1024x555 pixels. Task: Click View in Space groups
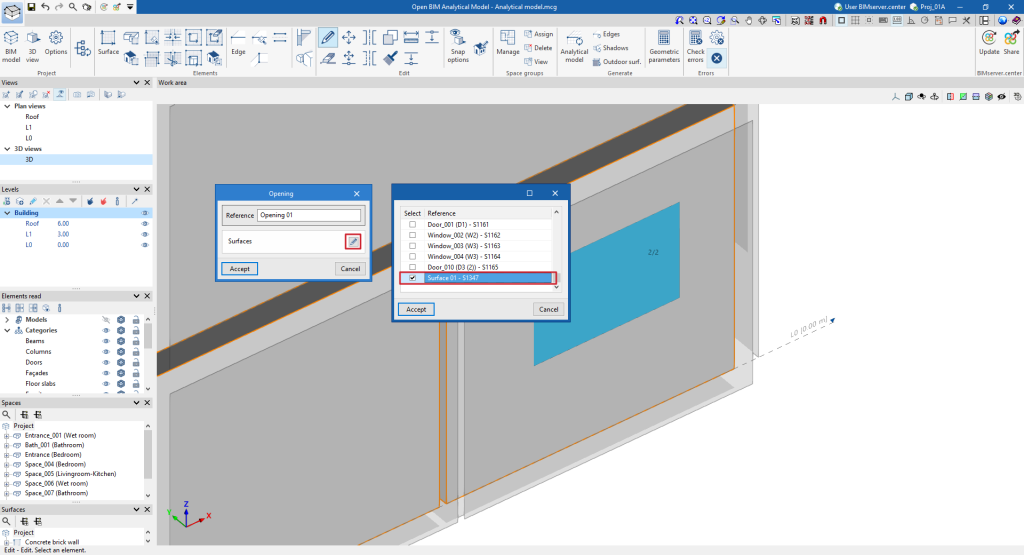pos(536,61)
